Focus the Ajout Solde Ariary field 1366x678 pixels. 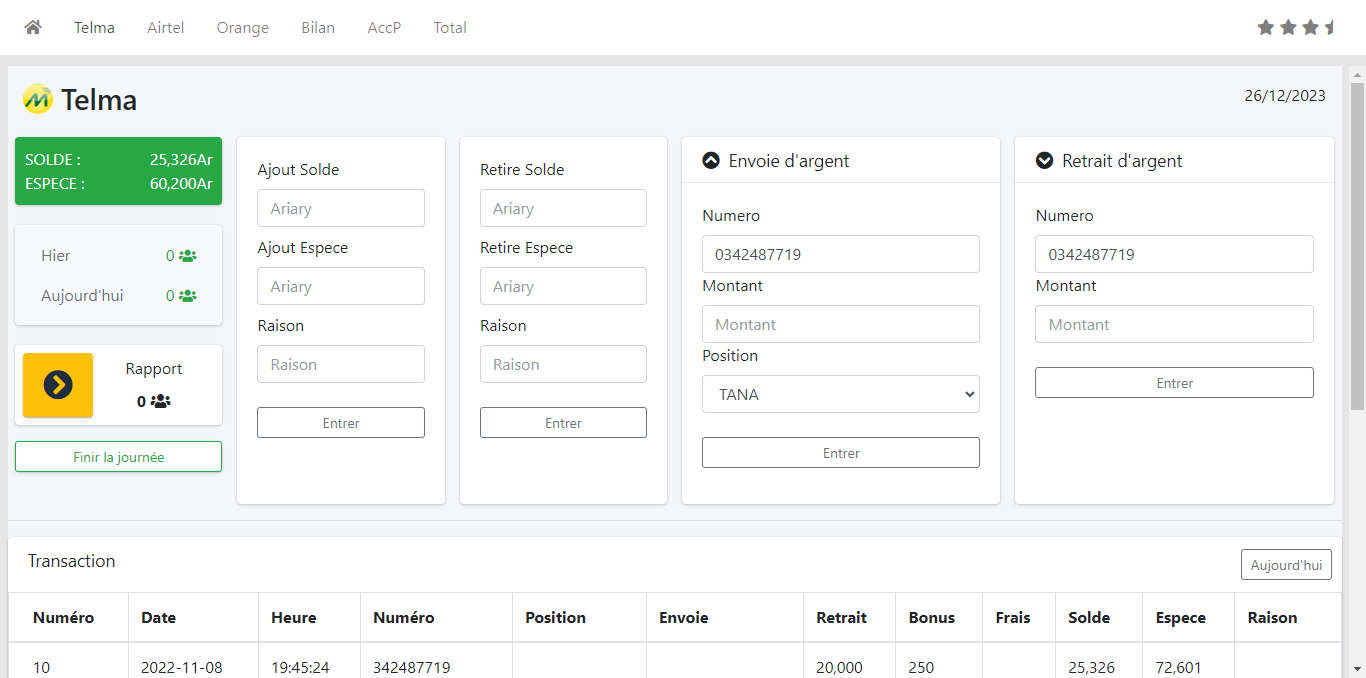point(340,208)
